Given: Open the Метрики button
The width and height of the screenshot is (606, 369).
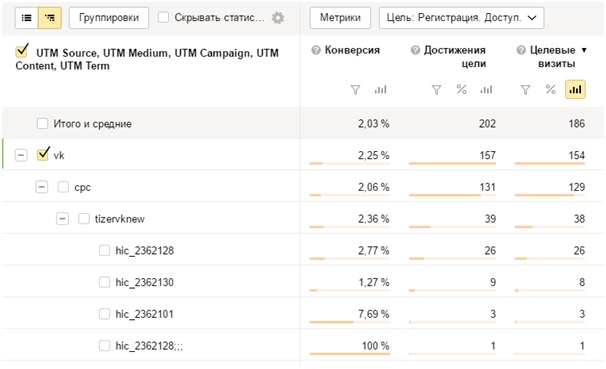Looking at the screenshot, I should [340, 18].
